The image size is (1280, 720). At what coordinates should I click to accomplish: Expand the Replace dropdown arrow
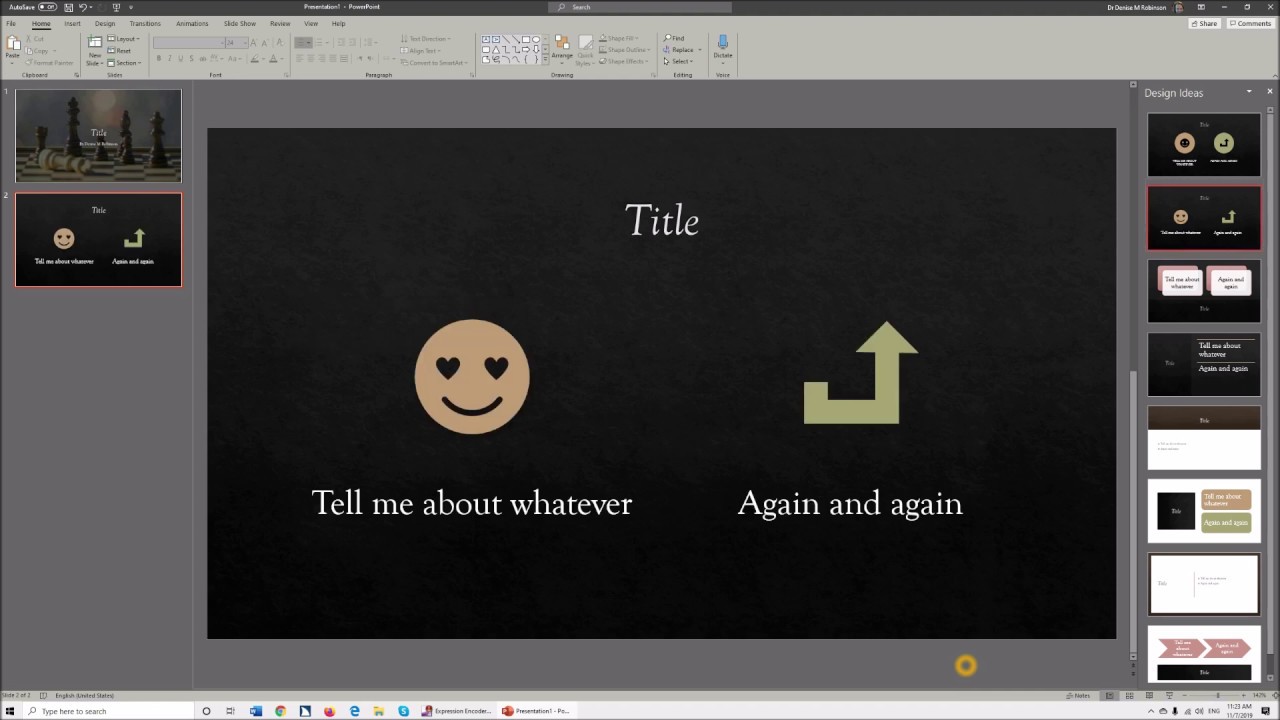699,50
